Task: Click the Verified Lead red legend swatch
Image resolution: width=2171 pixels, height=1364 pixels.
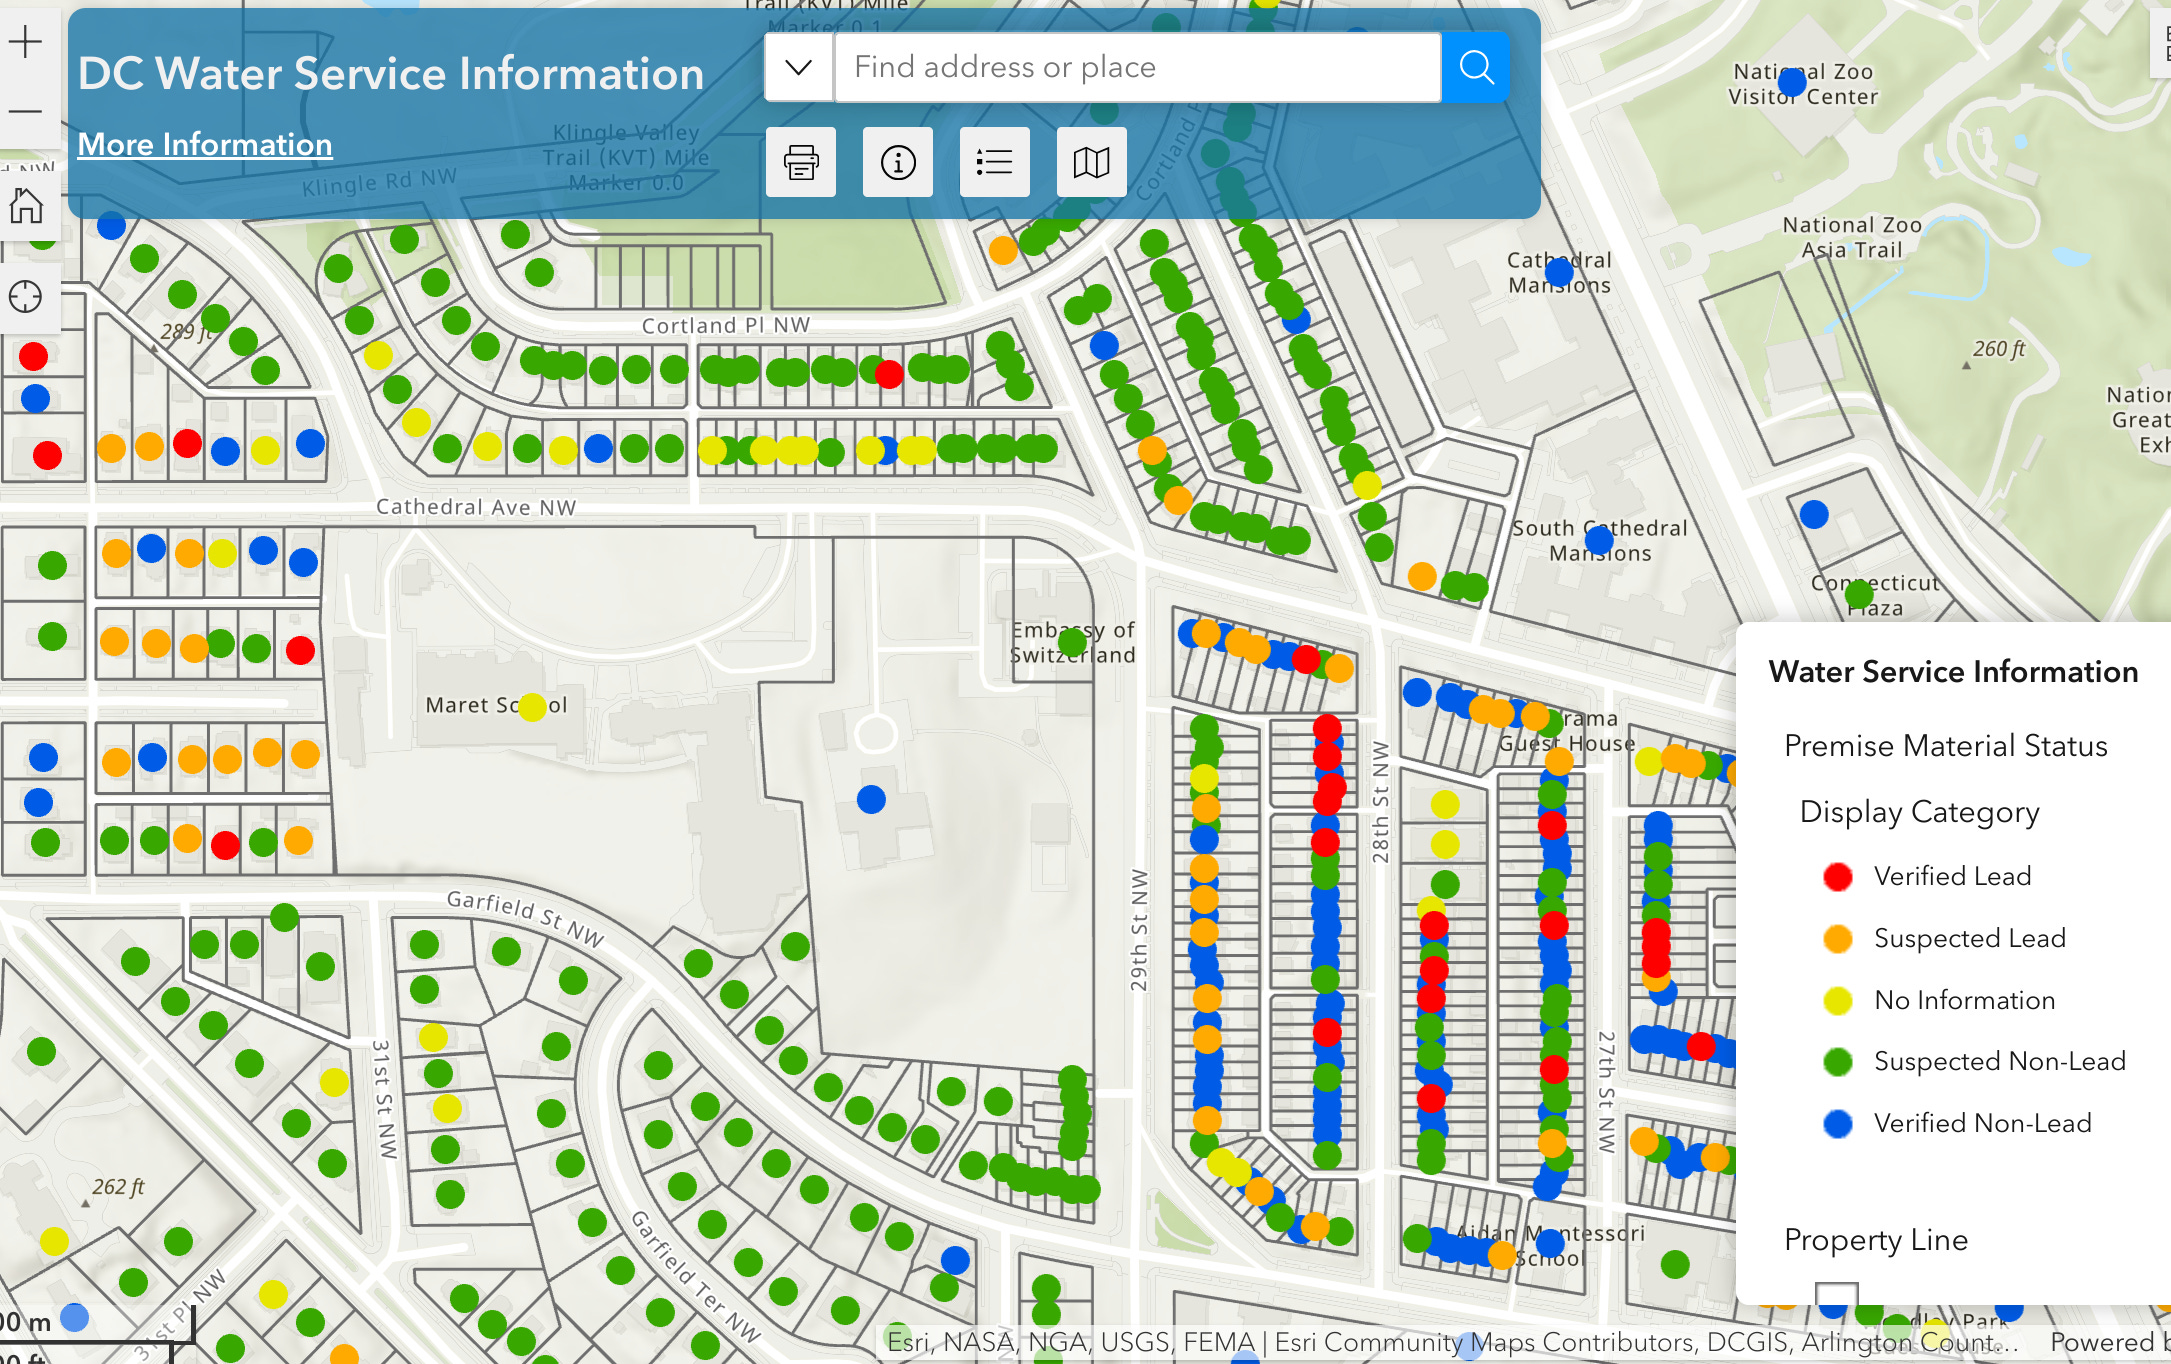Action: [x=1837, y=877]
